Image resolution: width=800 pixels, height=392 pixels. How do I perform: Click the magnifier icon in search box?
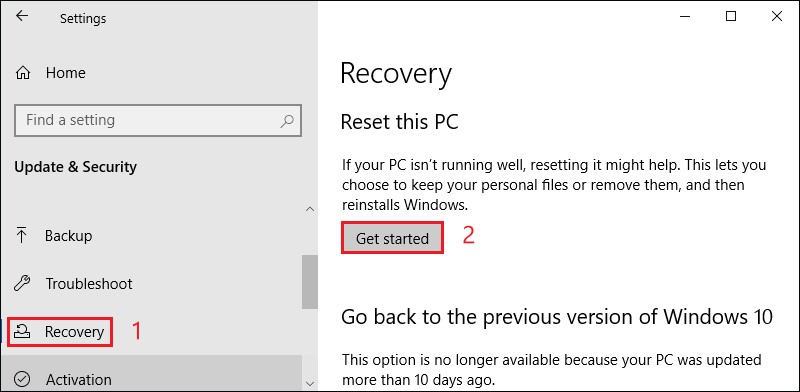[x=287, y=121]
